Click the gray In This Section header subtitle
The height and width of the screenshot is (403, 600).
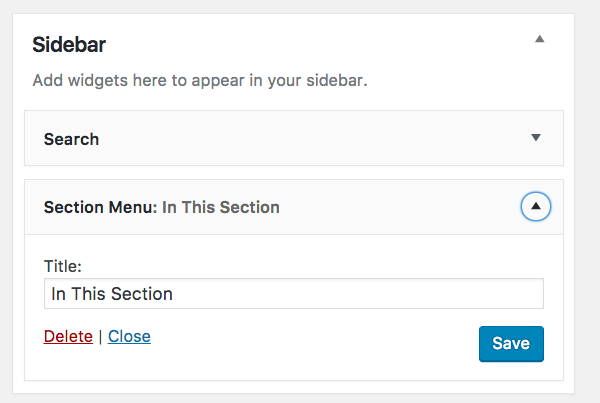(221, 208)
